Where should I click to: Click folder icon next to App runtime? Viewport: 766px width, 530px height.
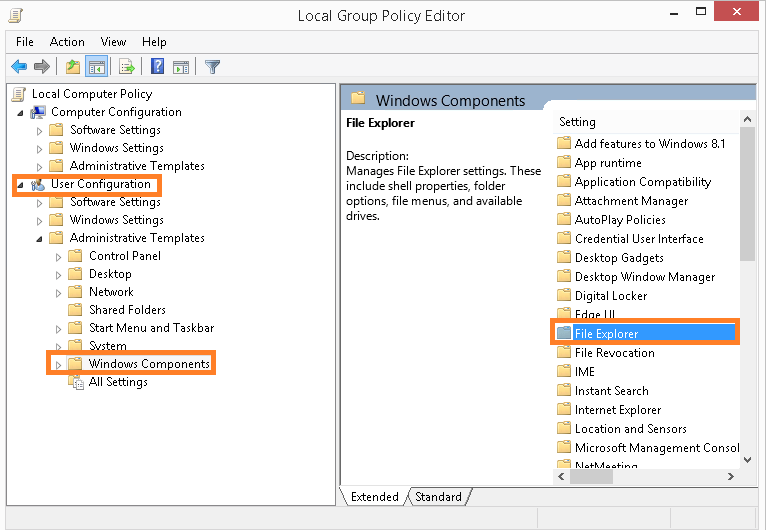[564, 162]
